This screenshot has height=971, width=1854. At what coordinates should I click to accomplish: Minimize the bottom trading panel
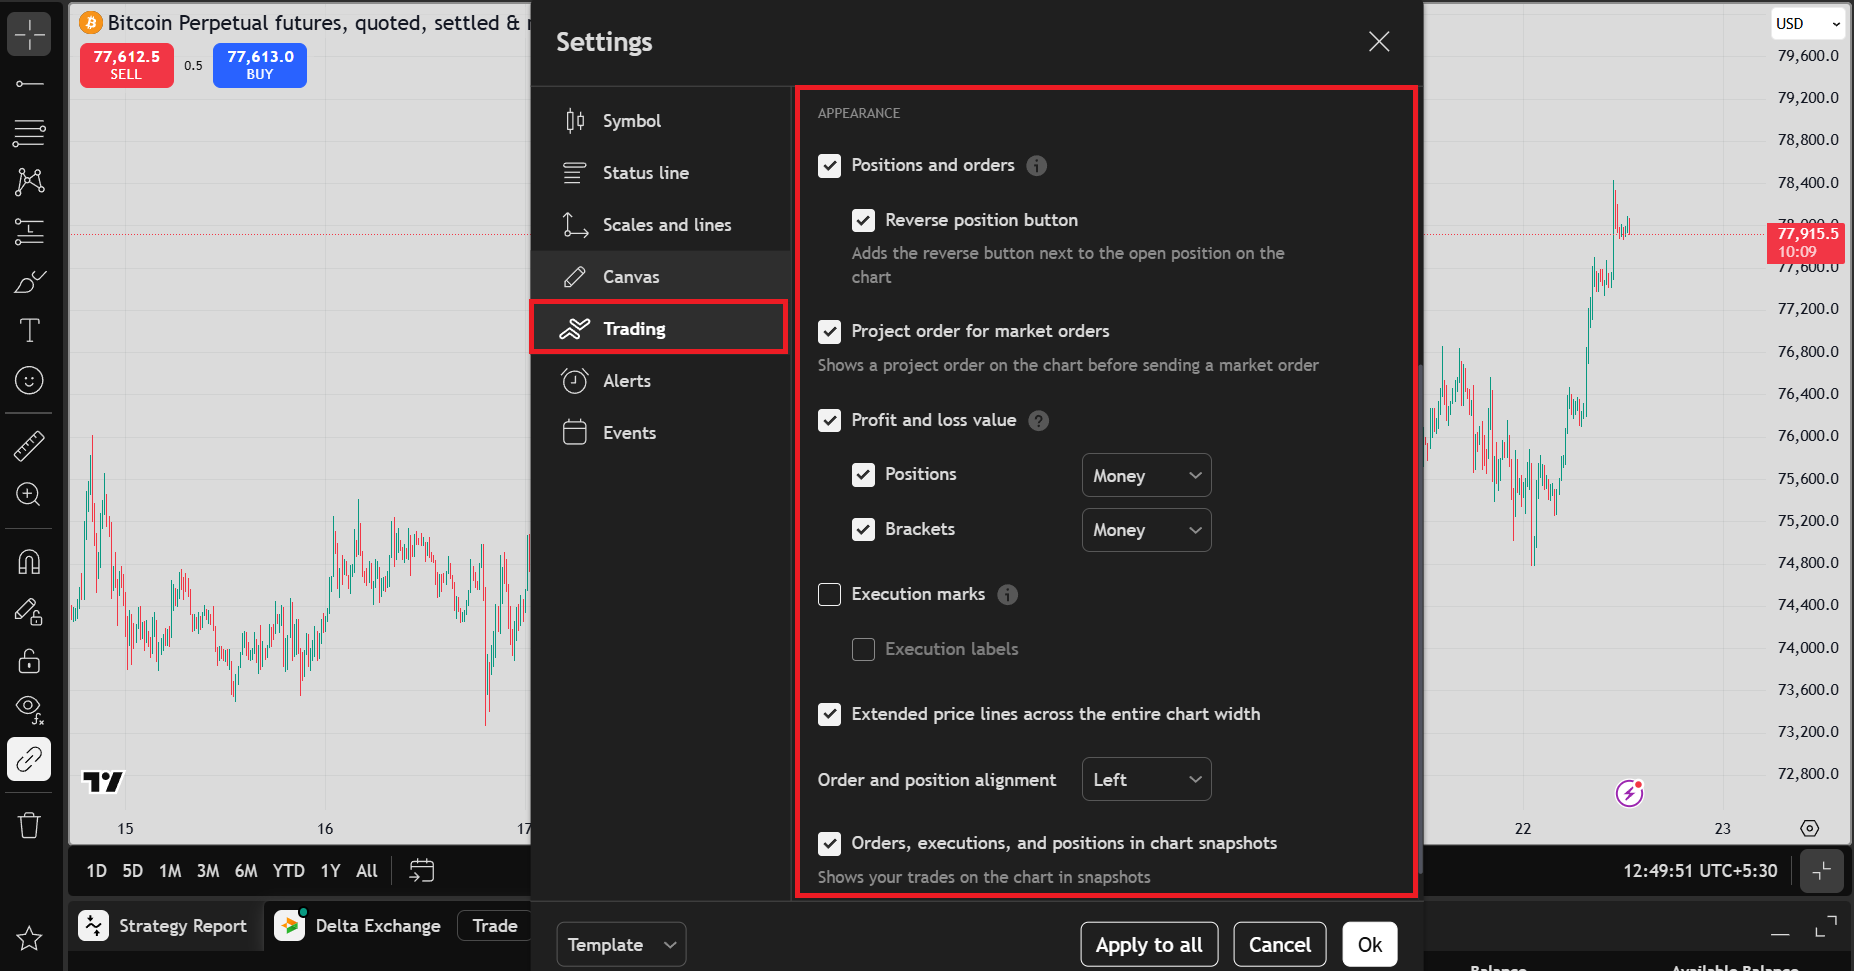point(1780,932)
